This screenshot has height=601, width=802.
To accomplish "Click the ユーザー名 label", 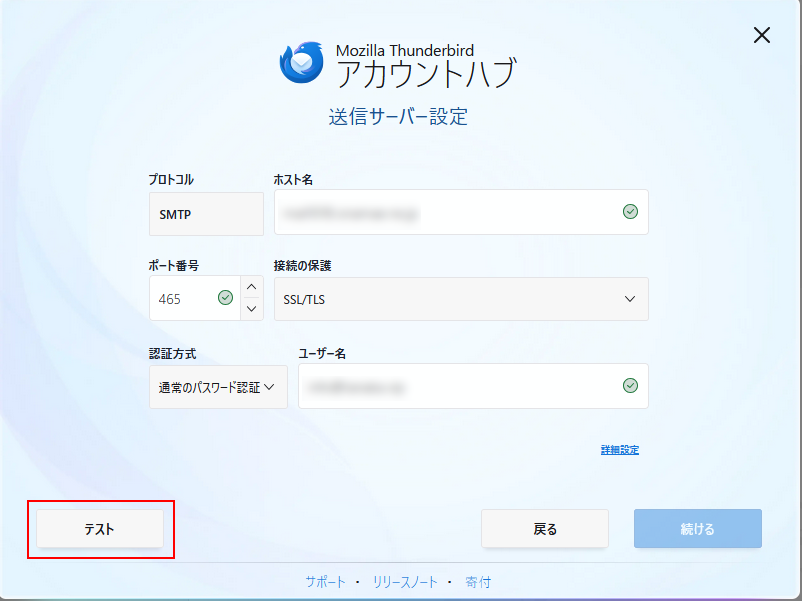I will click(x=322, y=353).
